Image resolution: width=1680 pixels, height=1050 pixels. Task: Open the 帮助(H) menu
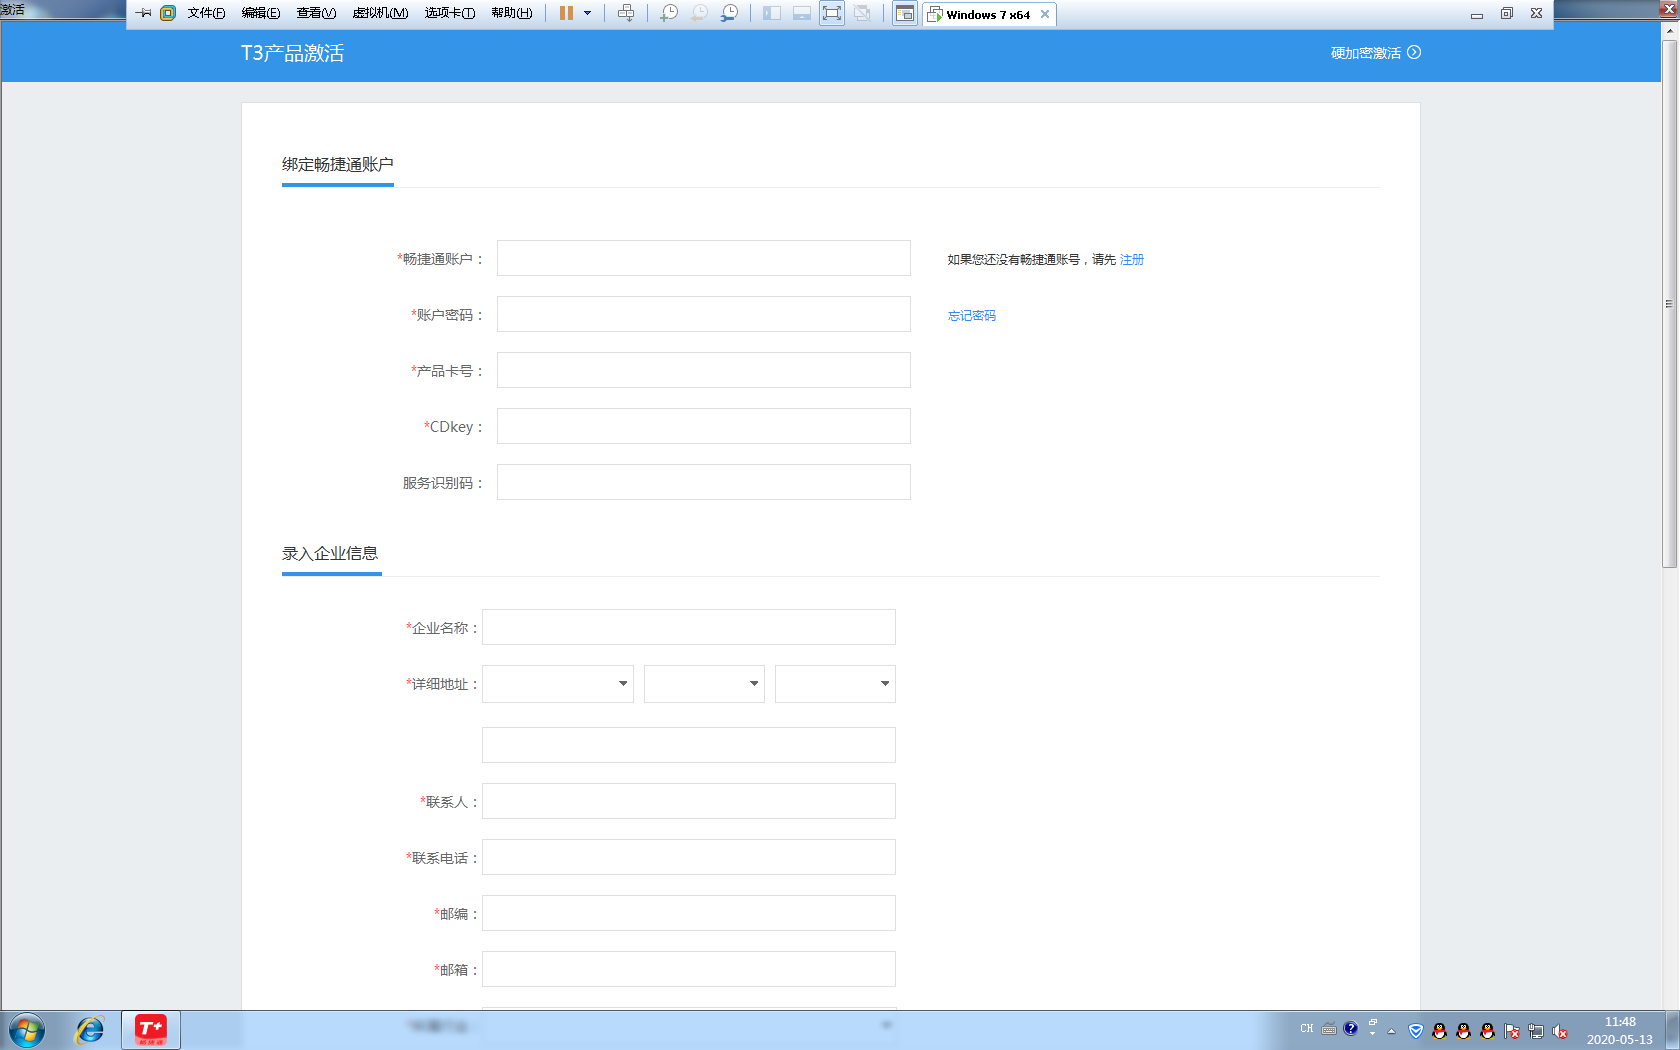[x=512, y=13]
